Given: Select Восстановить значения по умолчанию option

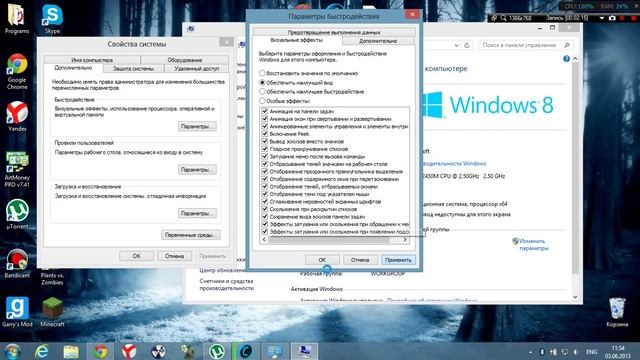Looking at the screenshot, I should tap(309, 73).
